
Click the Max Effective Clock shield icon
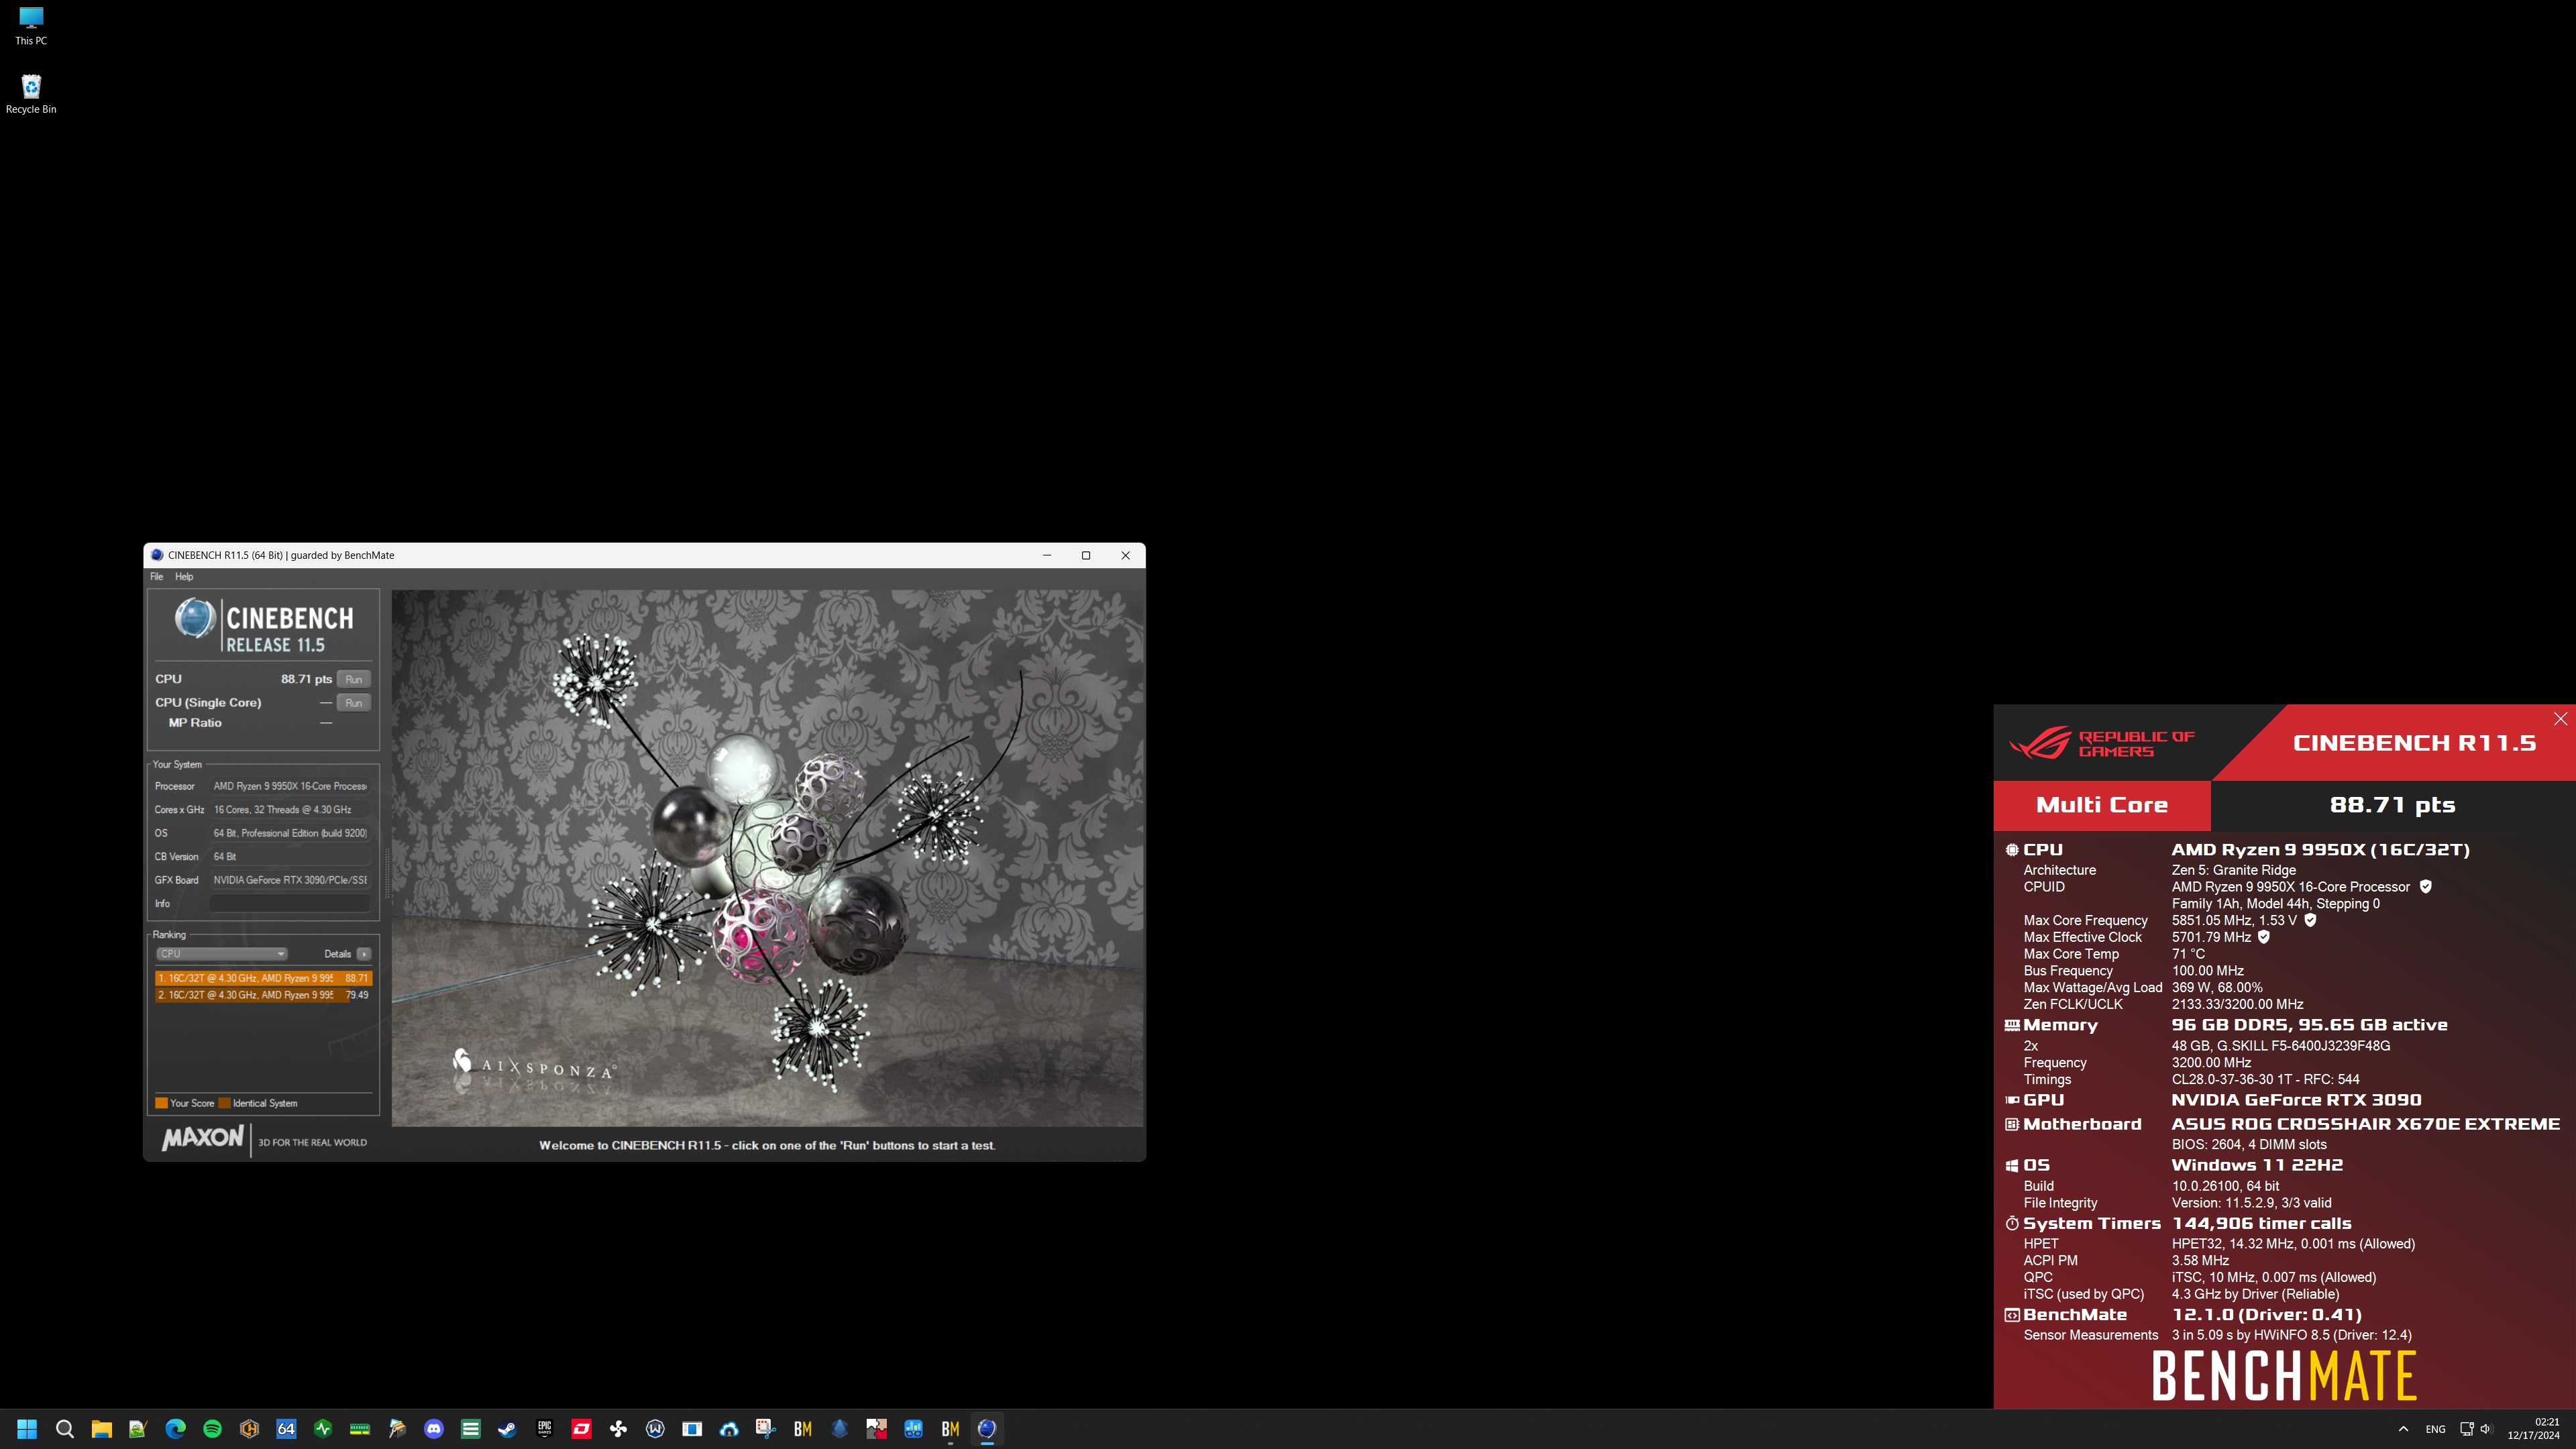(2264, 937)
